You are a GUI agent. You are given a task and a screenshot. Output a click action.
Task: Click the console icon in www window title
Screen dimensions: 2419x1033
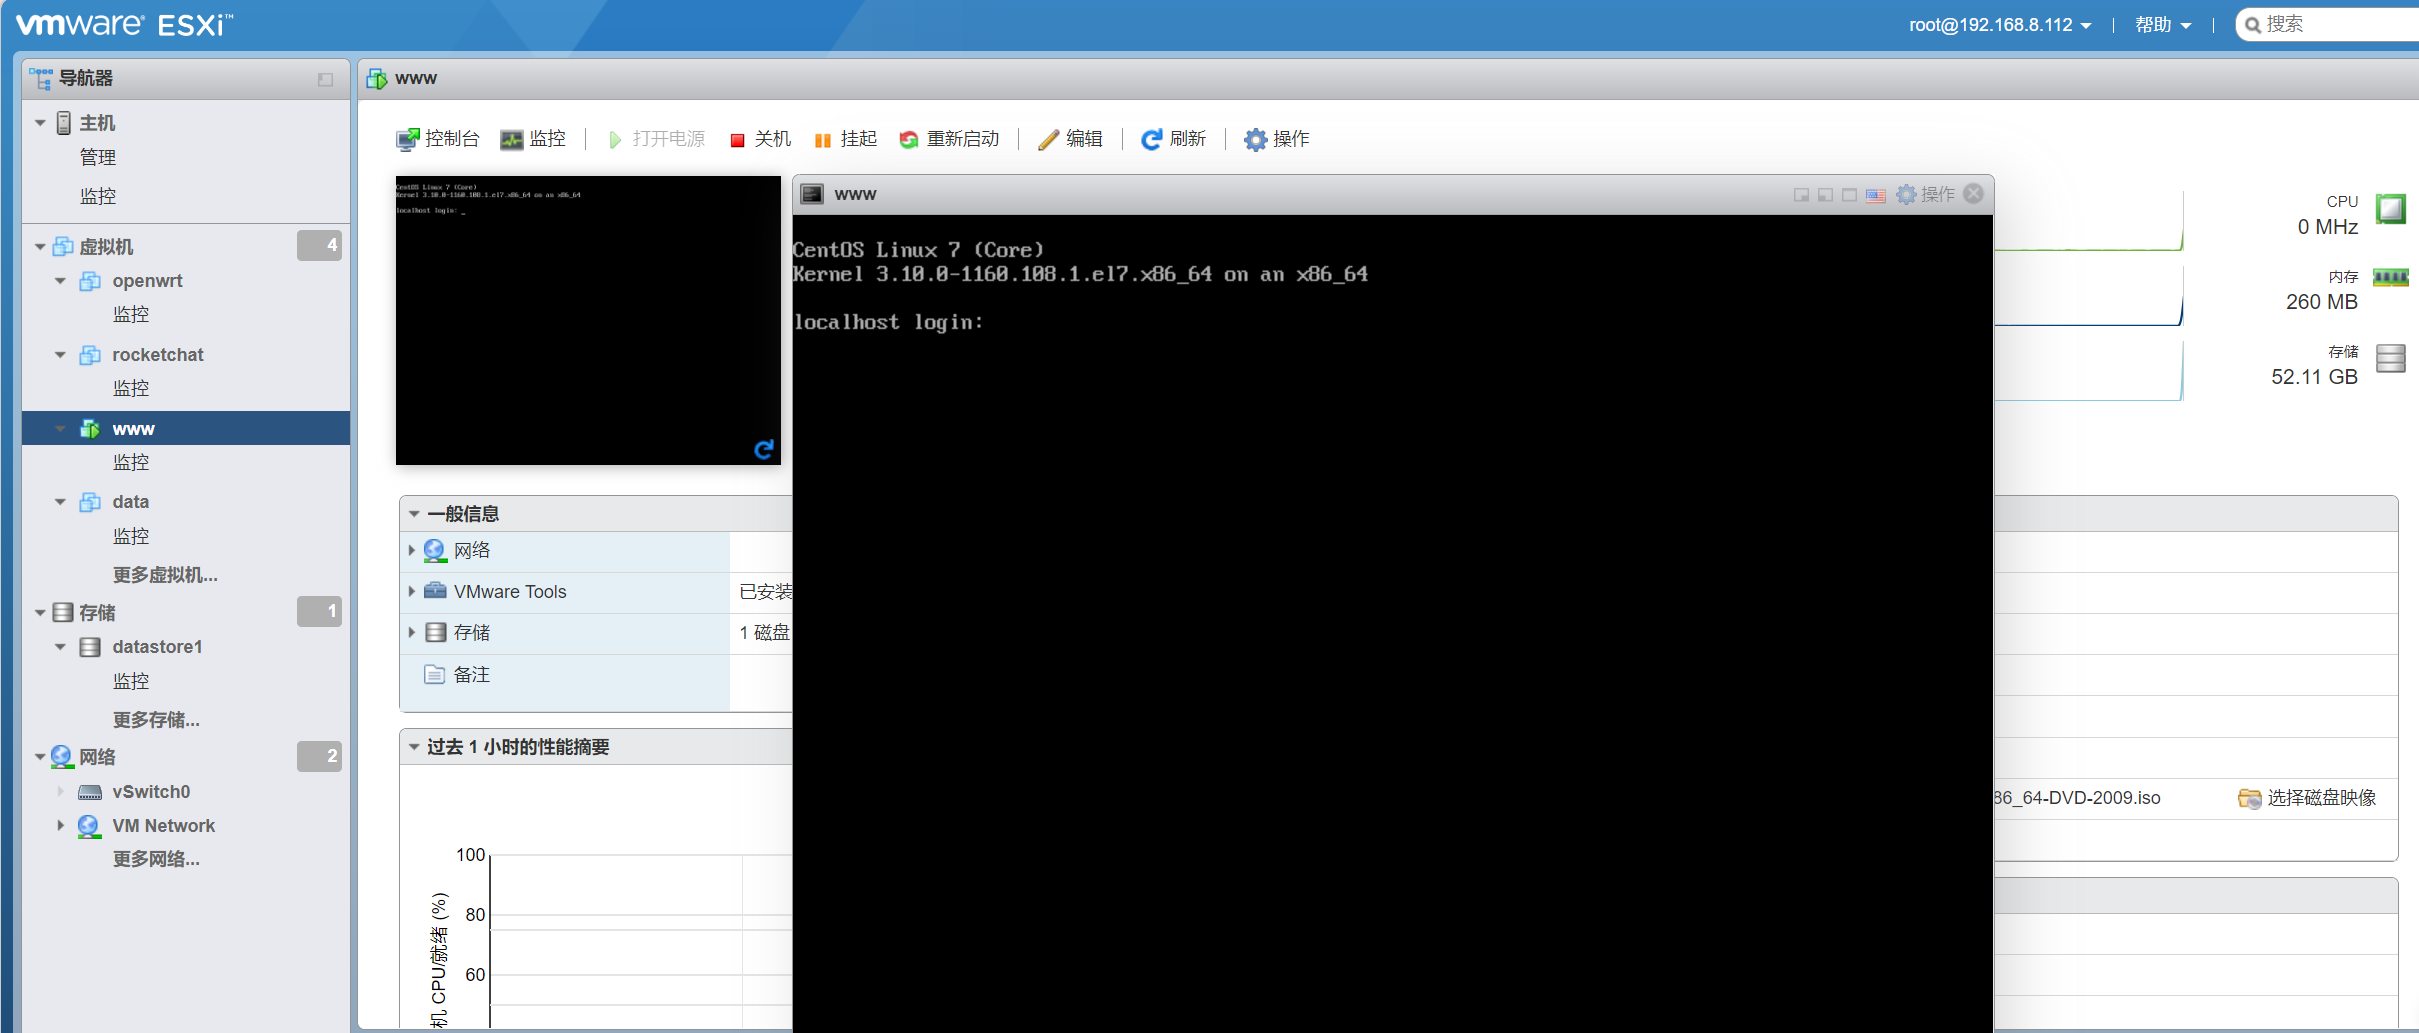813,194
